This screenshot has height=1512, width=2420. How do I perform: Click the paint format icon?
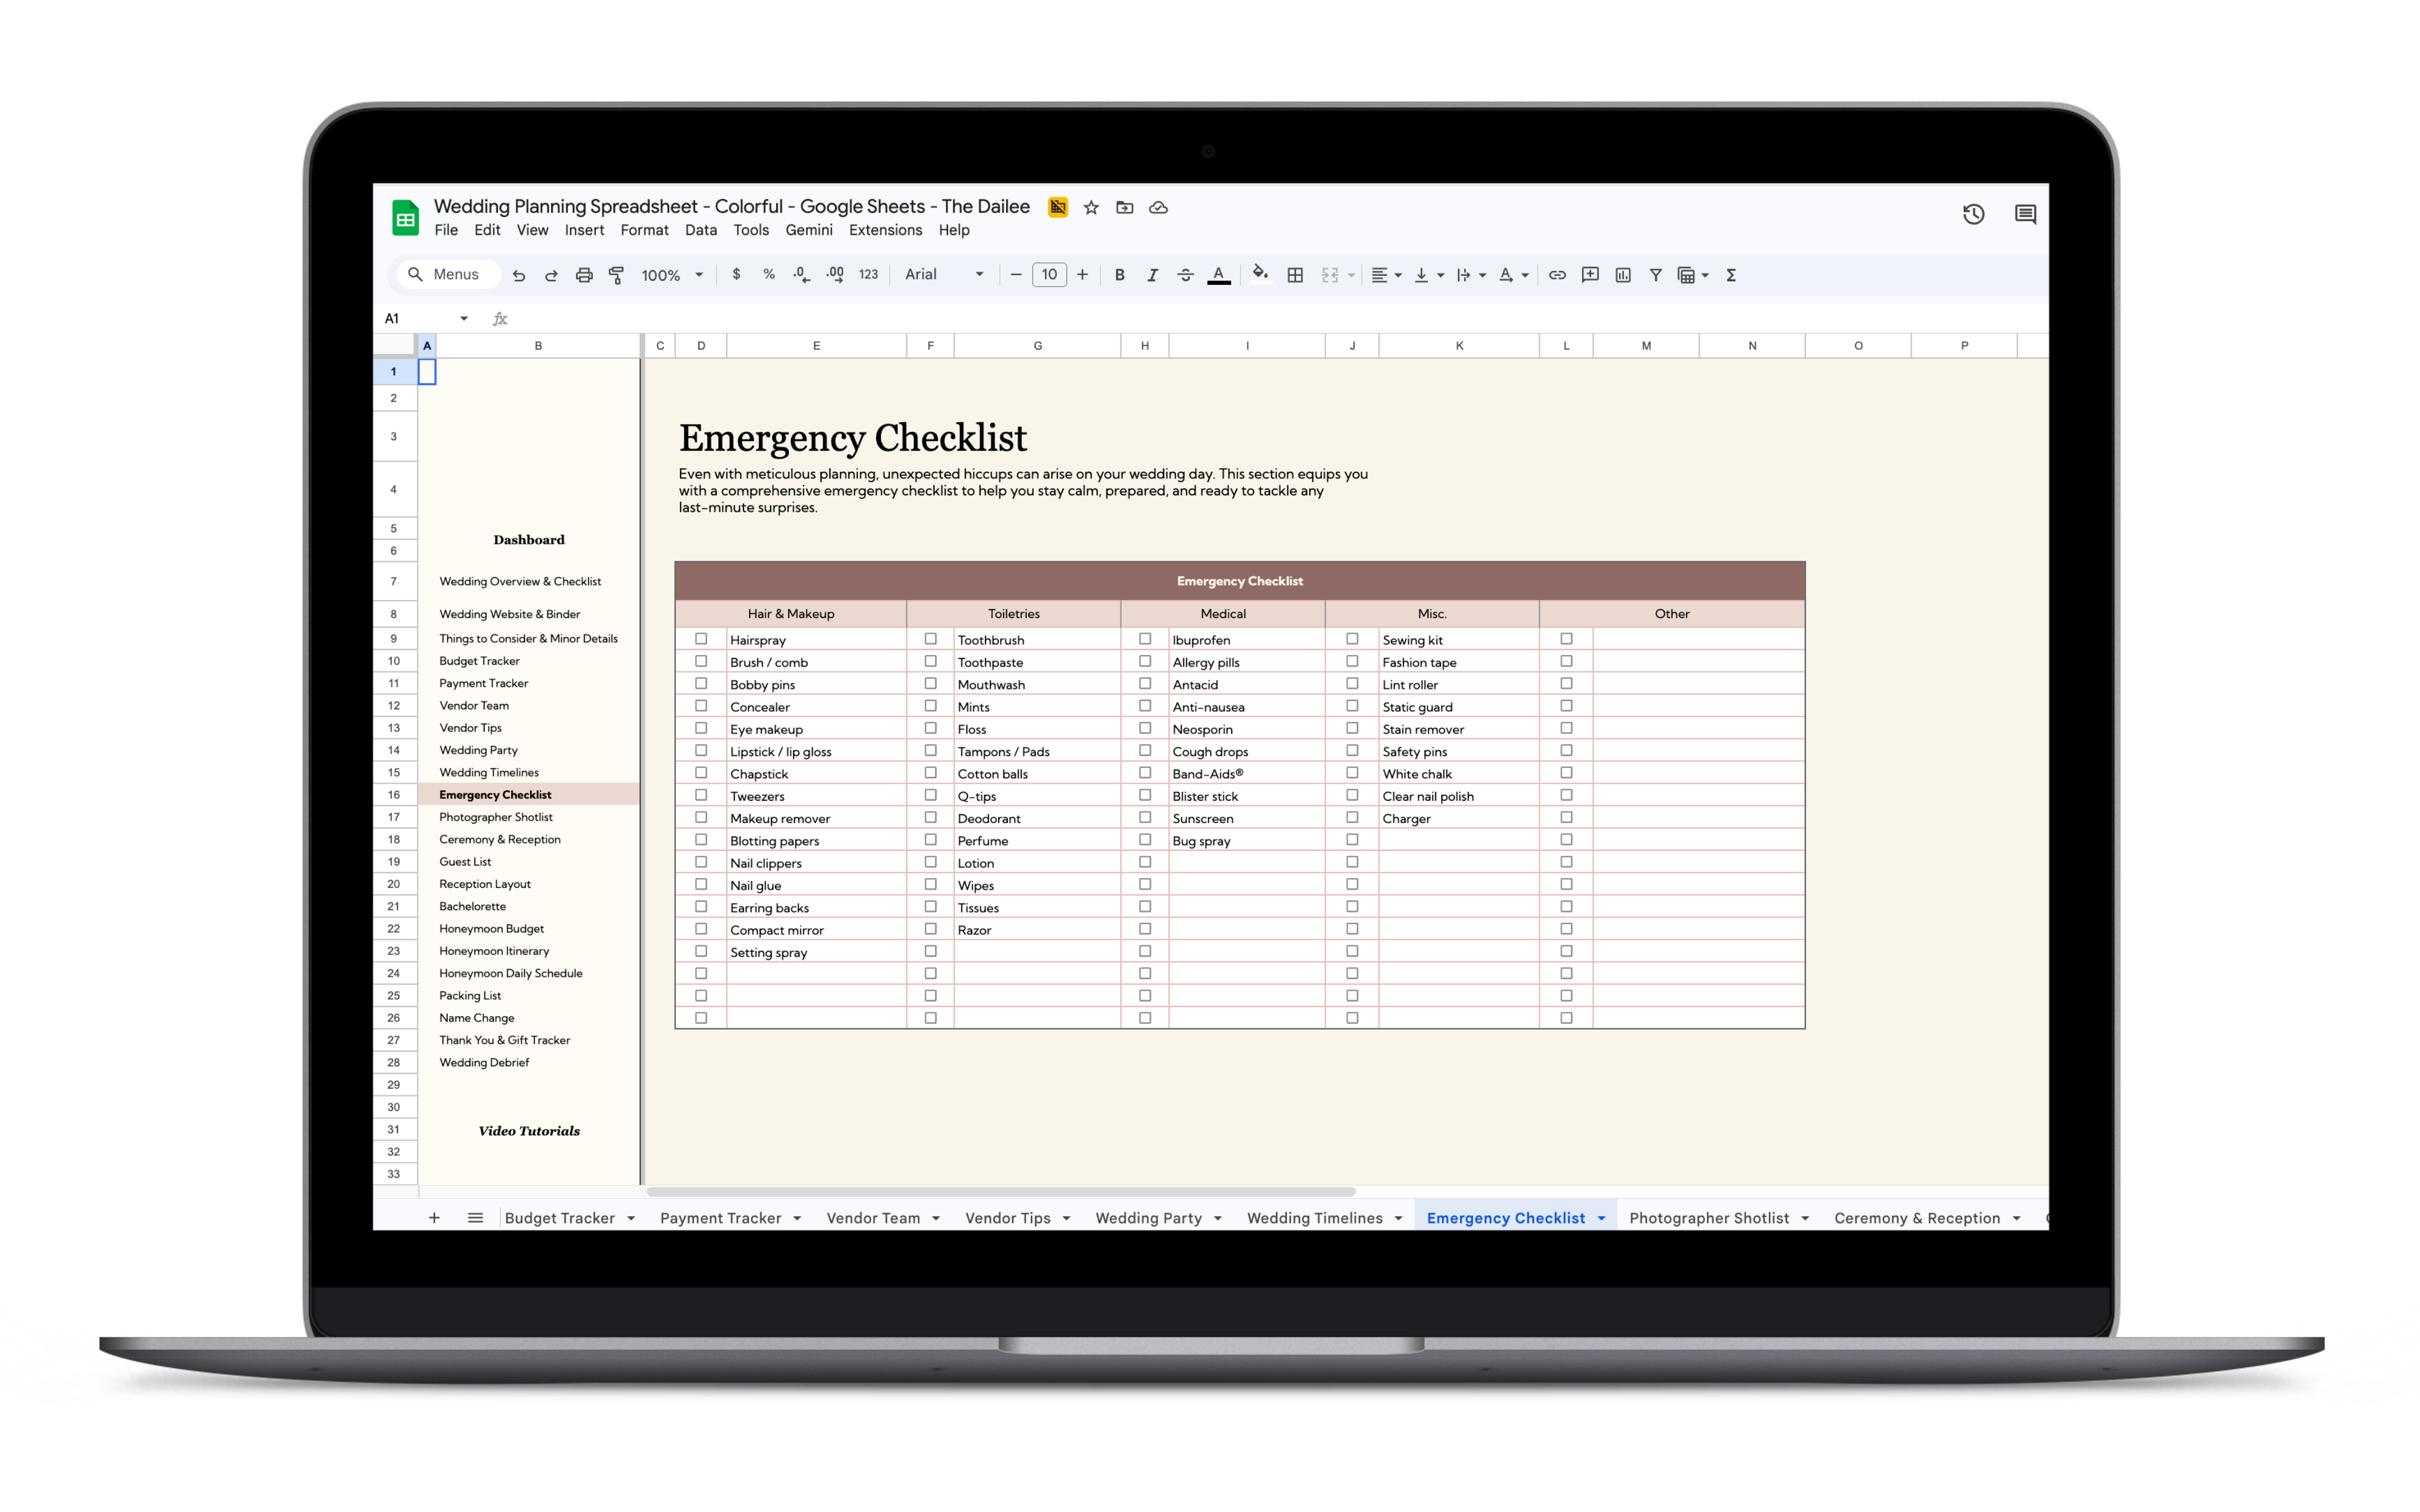(x=617, y=275)
